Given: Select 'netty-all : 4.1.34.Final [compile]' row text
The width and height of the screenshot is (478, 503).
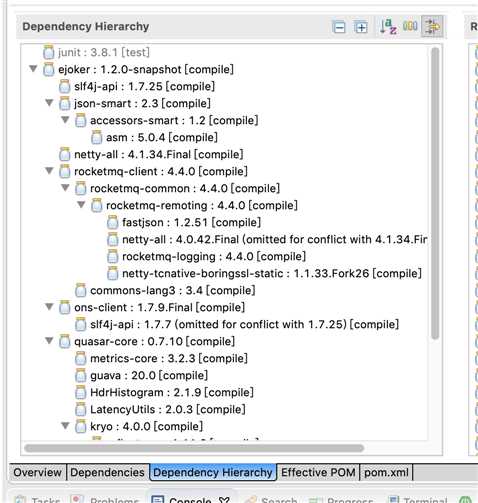Looking at the screenshot, I should click(x=159, y=154).
